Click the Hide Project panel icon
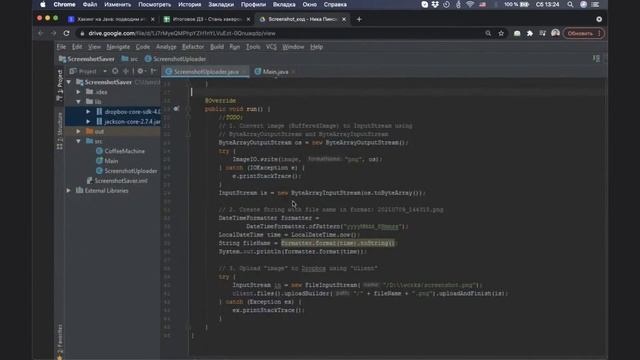This screenshot has width=640, height=360. (153, 71)
